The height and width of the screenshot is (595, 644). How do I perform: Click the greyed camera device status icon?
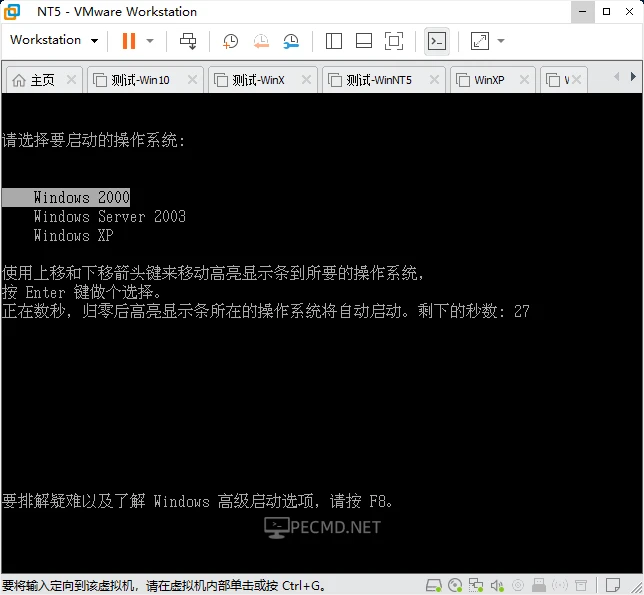click(518, 585)
